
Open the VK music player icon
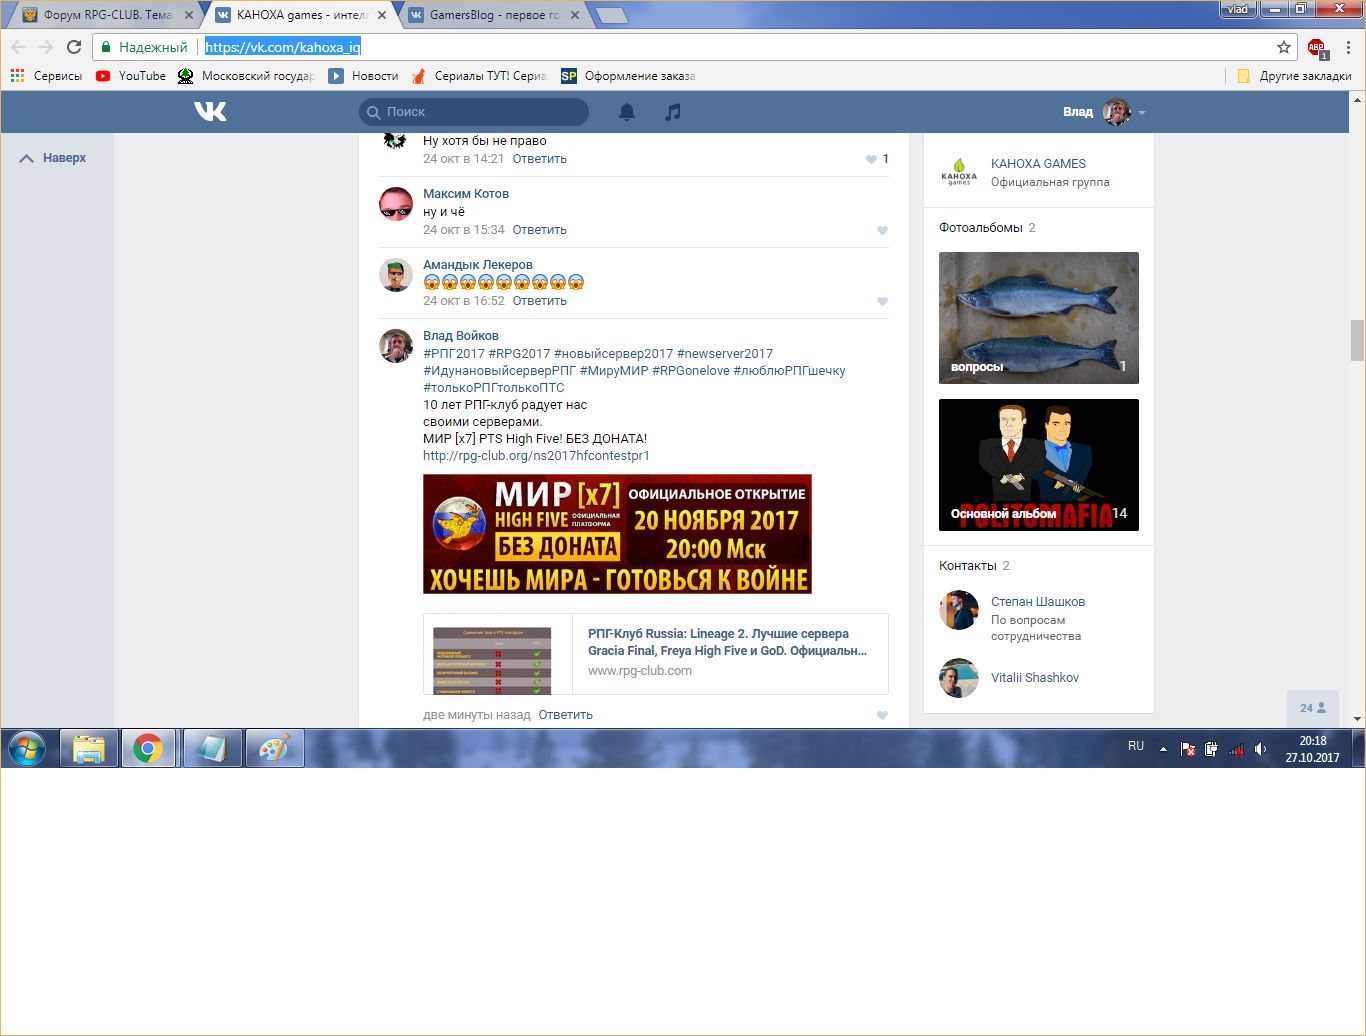tap(673, 112)
